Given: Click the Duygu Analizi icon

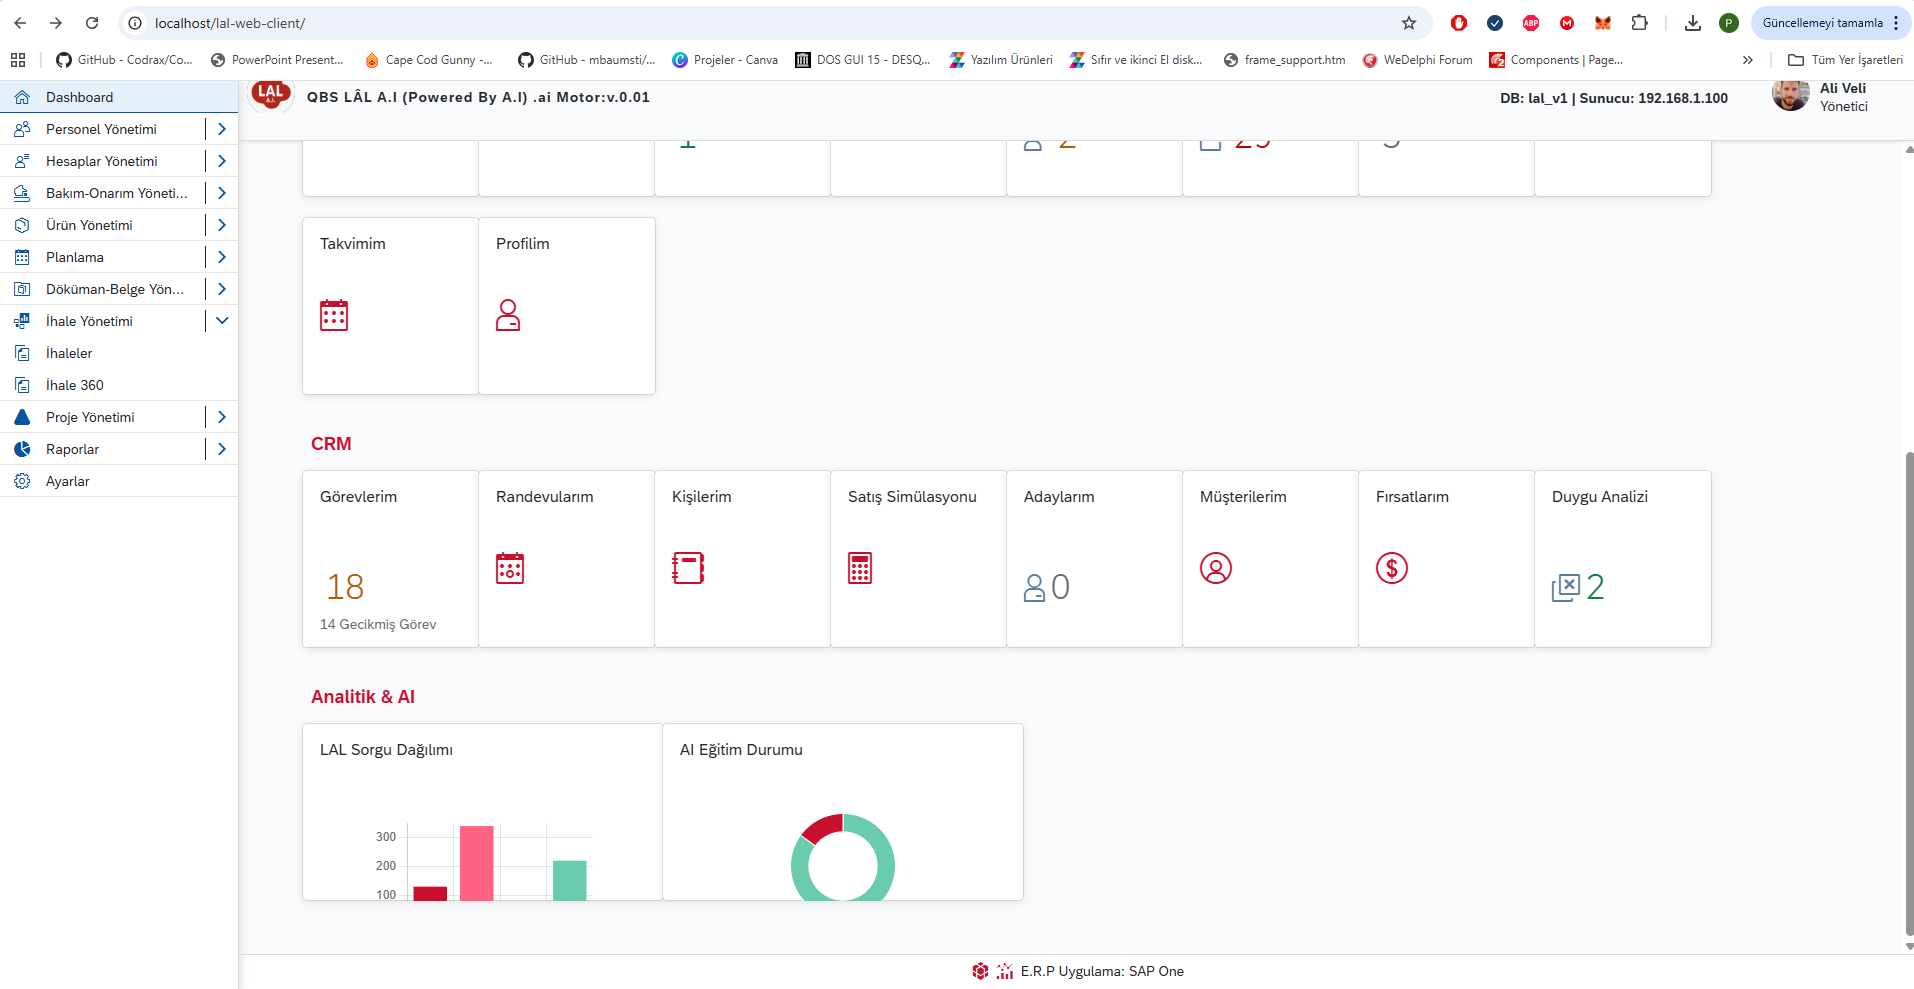Looking at the screenshot, I should coord(1566,588).
